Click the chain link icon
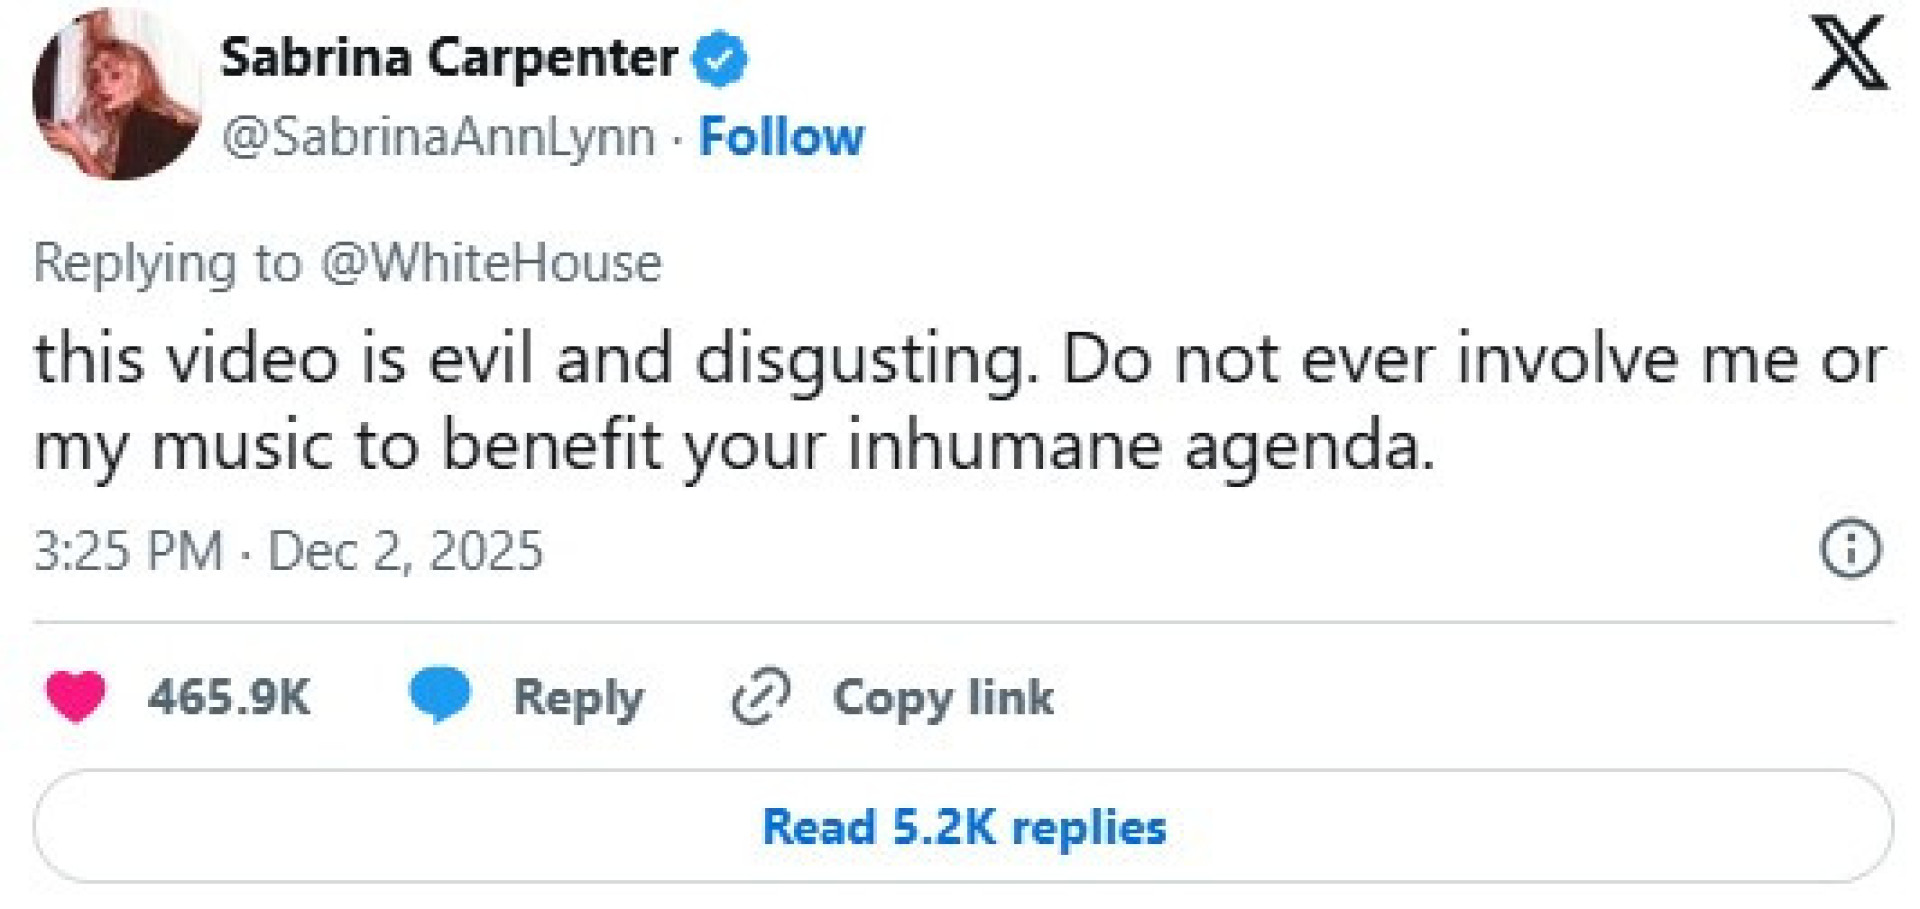The height and width of the screenshot is (909, 1920). click(x=761, y=696)
